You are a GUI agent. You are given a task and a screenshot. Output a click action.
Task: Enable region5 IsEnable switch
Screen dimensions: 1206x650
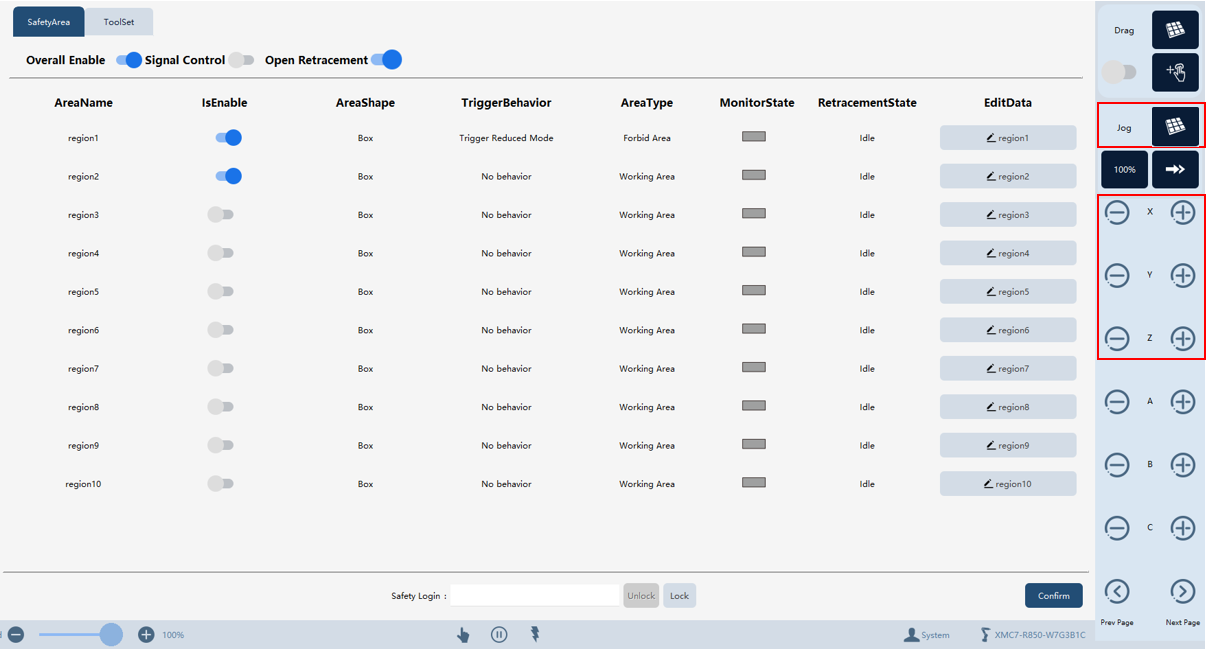tap(220, 292)
